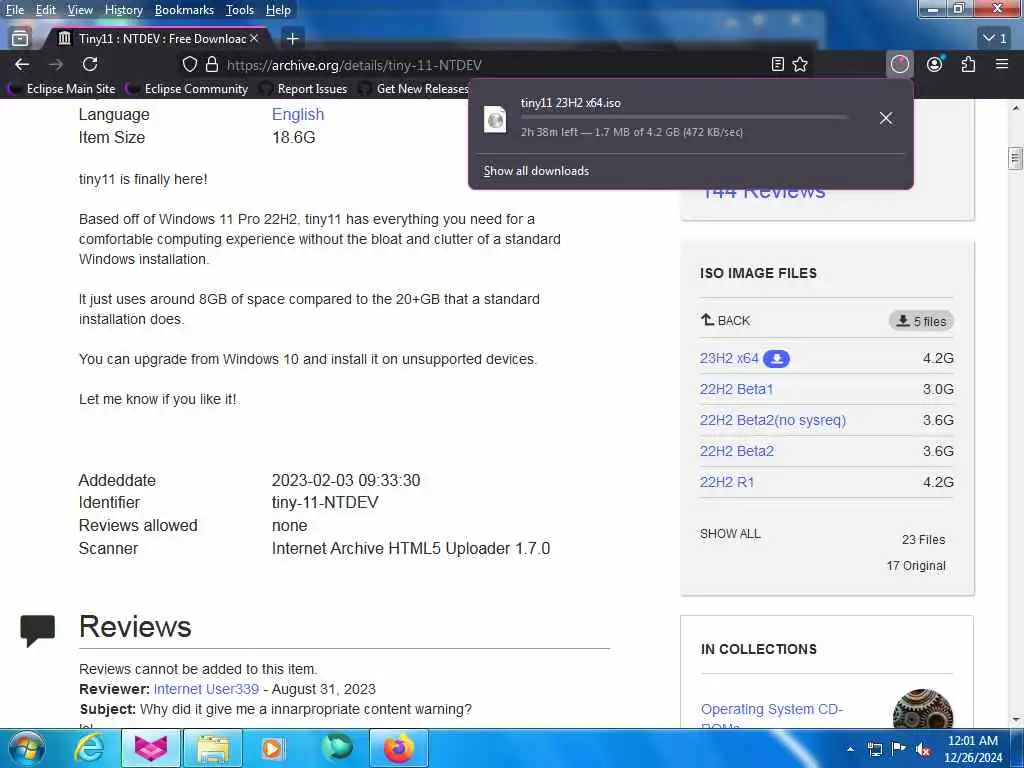Screen dimensions: 1024x768
Task: Open Report Issues bookmark
Action: (304, 88)
